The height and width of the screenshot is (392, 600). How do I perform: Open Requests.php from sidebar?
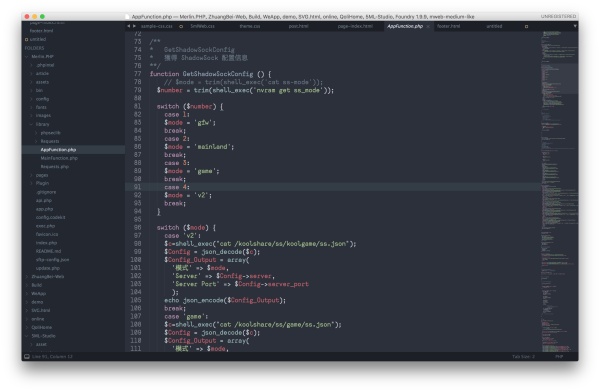[54, 167]
